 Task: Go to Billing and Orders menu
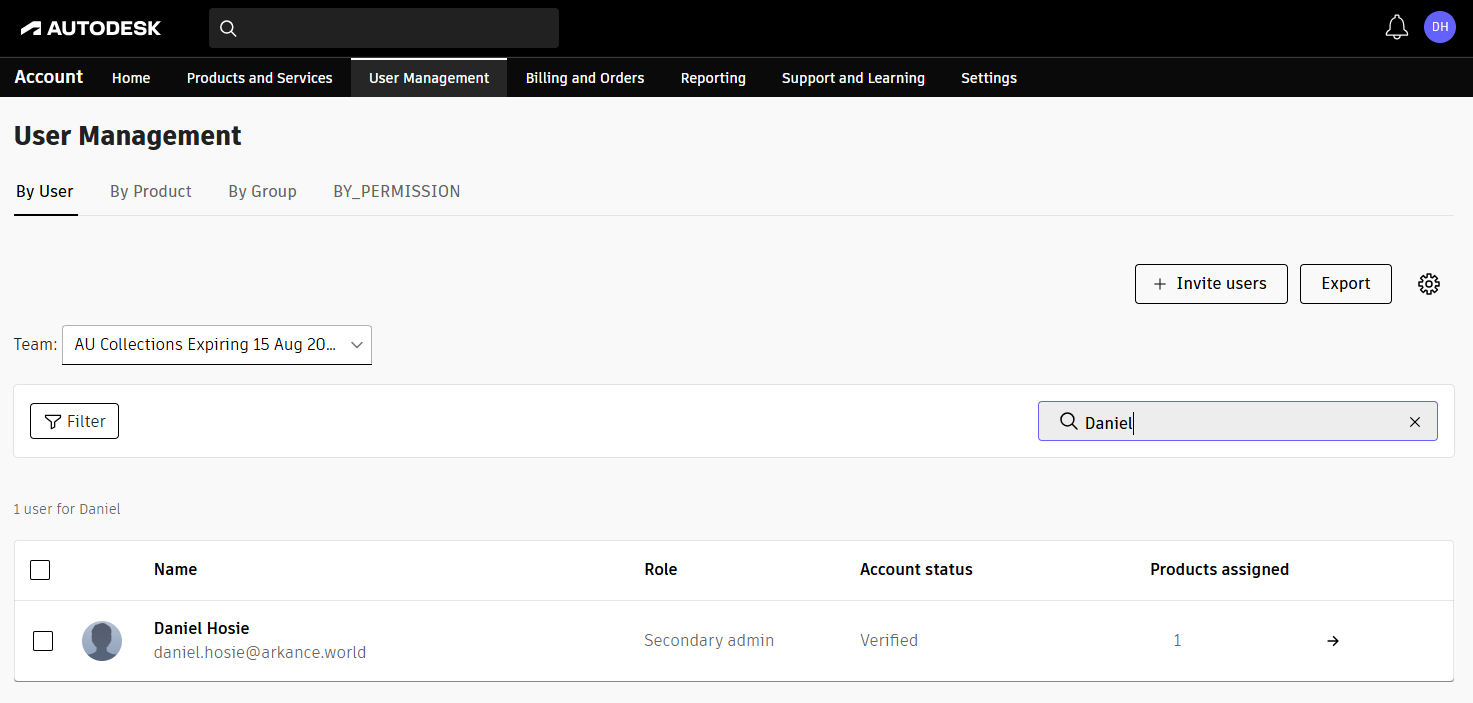584,78
